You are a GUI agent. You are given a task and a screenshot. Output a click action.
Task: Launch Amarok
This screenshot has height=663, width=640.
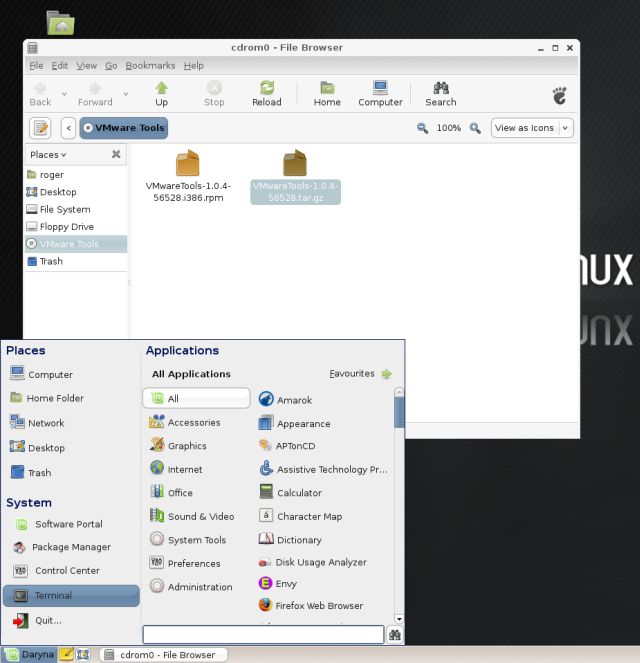[x=285, y=400]
